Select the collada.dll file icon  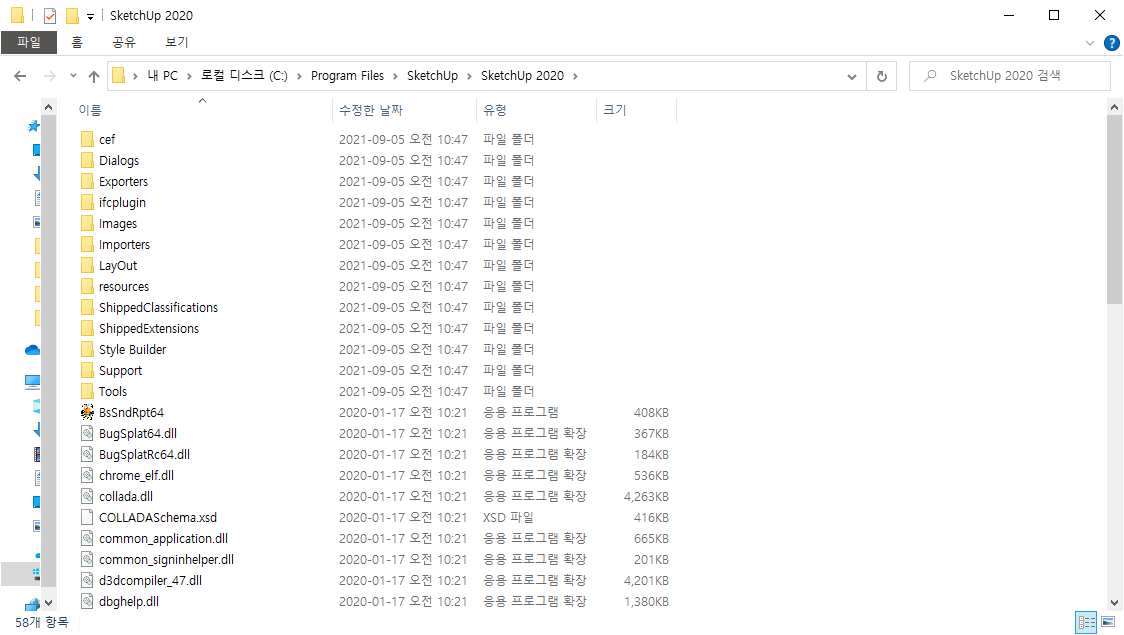tap(87, 496)
